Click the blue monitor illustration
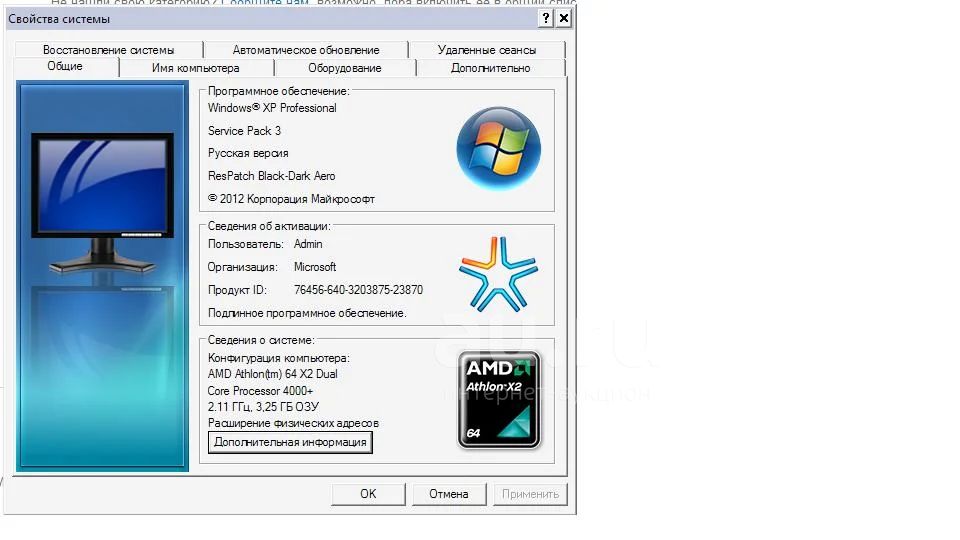Screen dimensions: 960x540 tap(102, 203)
